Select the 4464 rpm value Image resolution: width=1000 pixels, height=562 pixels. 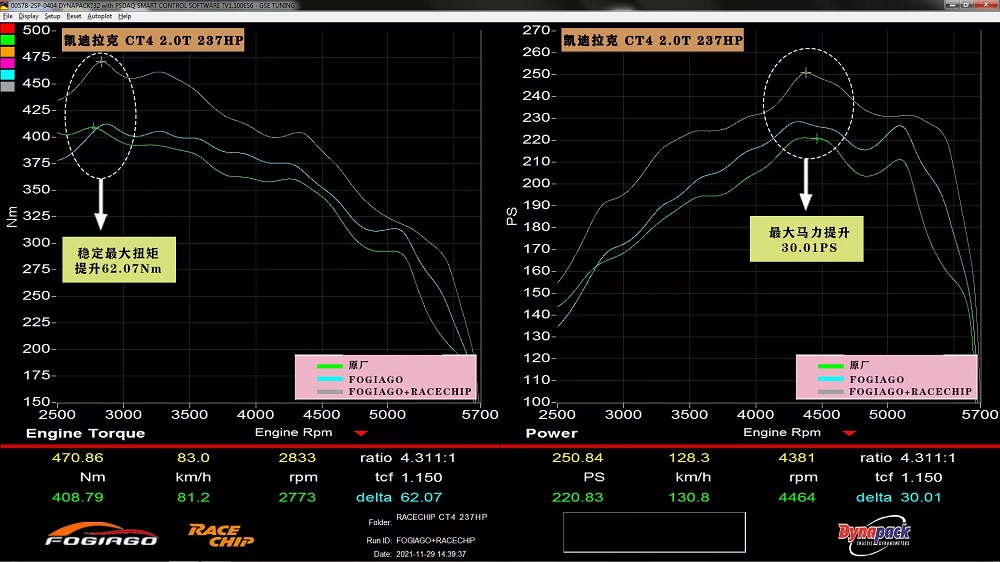click(x=797, y=497)
